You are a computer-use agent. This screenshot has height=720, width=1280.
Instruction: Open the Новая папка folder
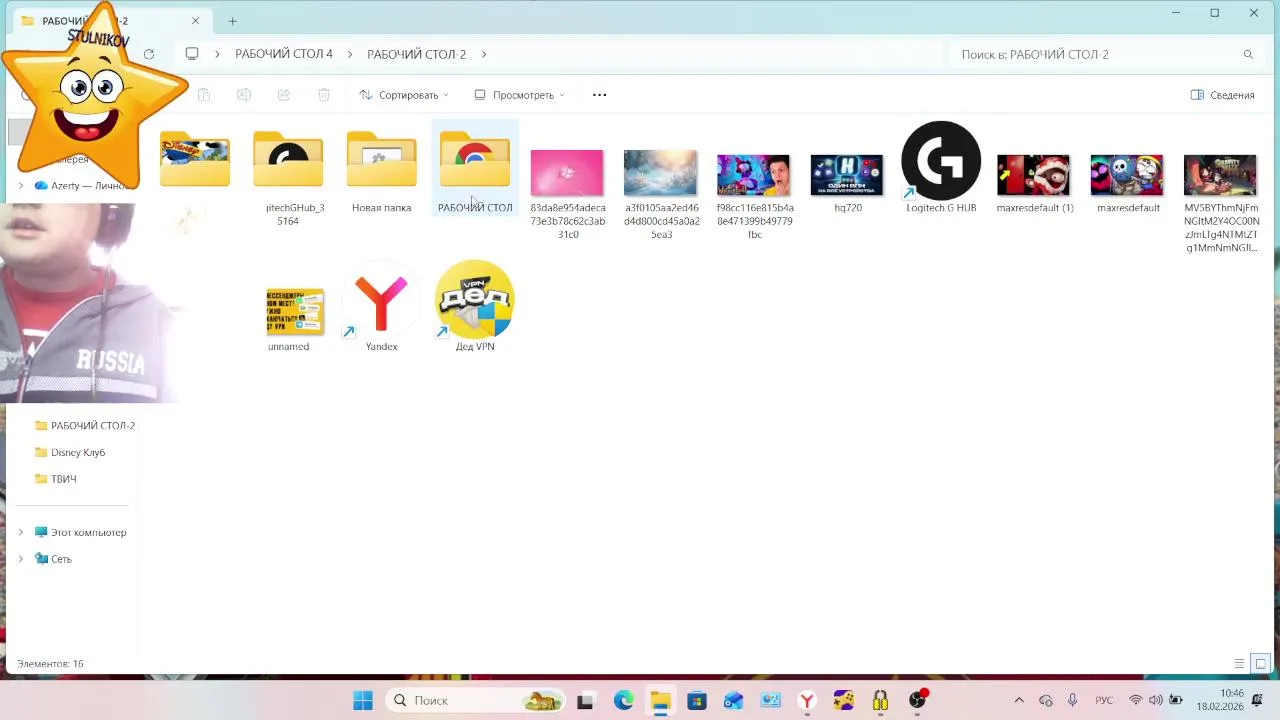381,160
